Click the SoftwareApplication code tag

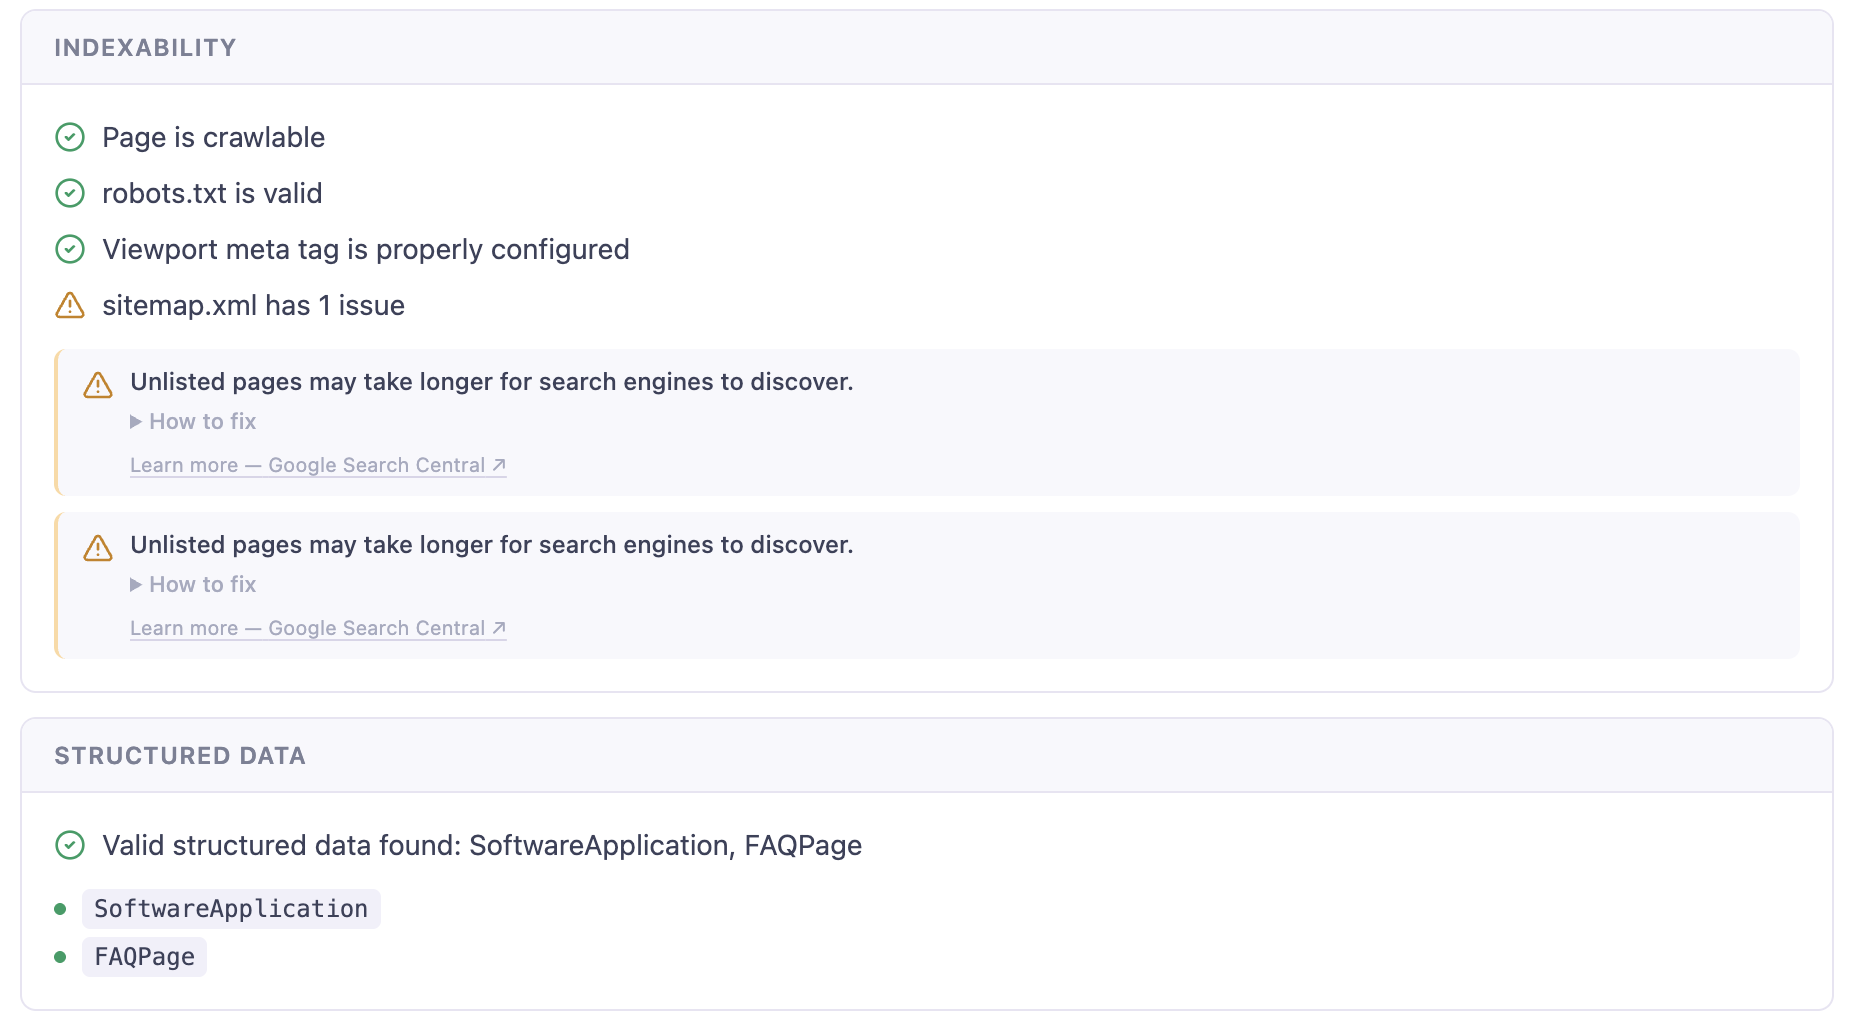(231, 909)
